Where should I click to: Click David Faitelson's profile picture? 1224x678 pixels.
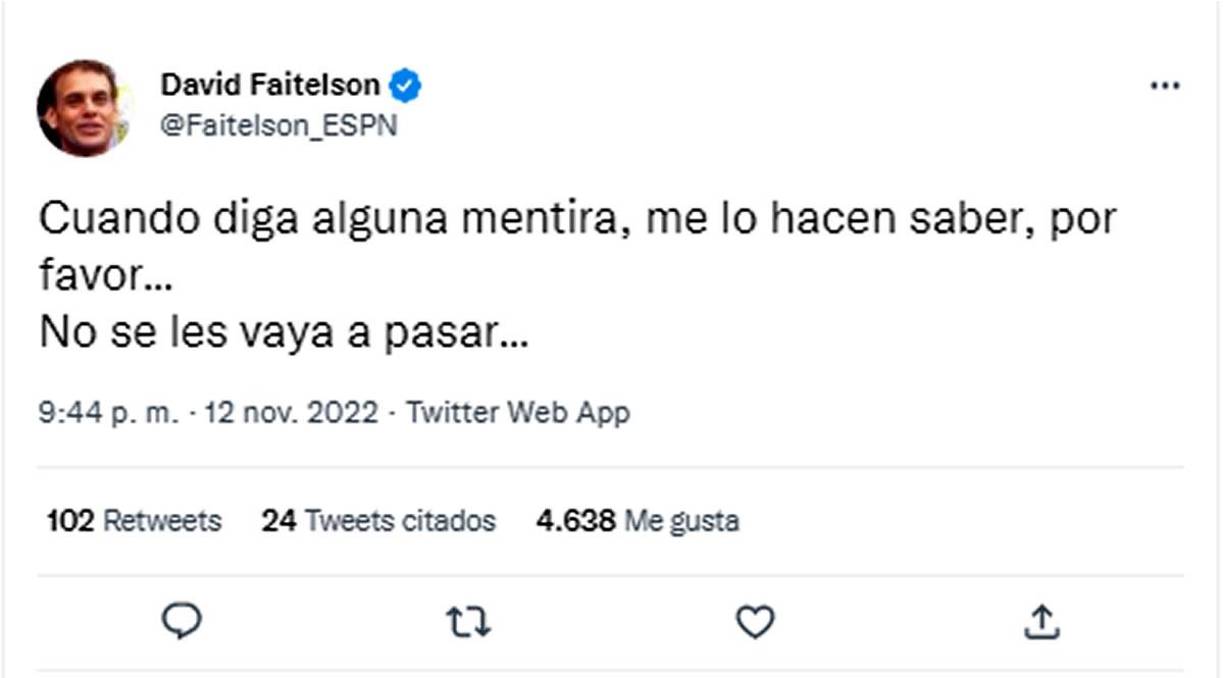point(84,107)
